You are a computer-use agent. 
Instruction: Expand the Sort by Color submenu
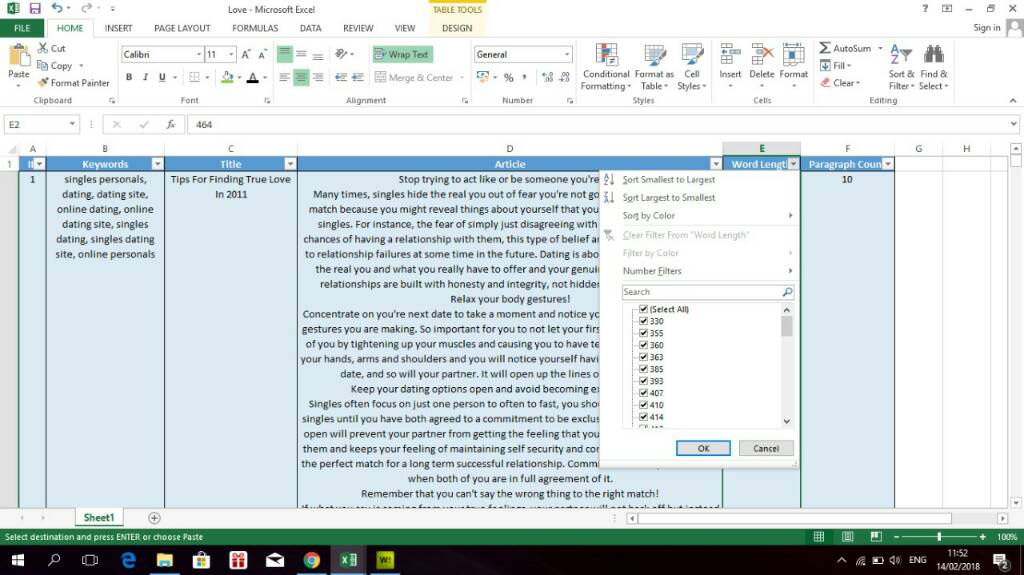[x=699, y=215]
